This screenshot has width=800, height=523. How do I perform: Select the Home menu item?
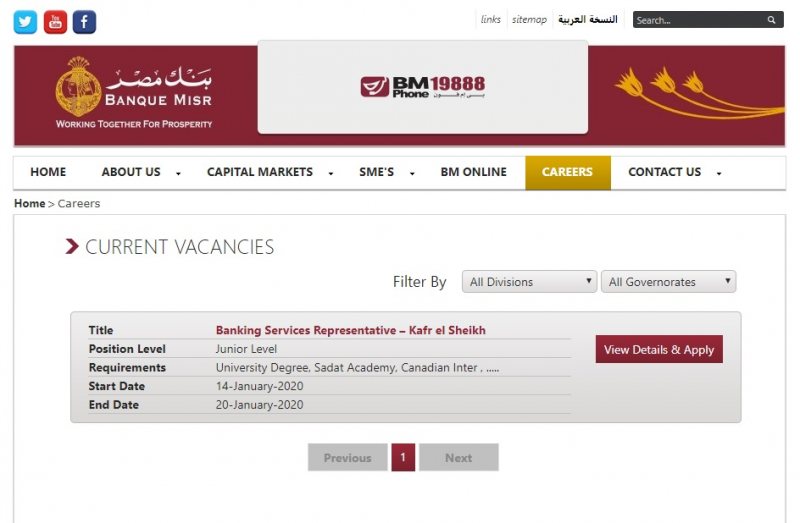[48, 172]
